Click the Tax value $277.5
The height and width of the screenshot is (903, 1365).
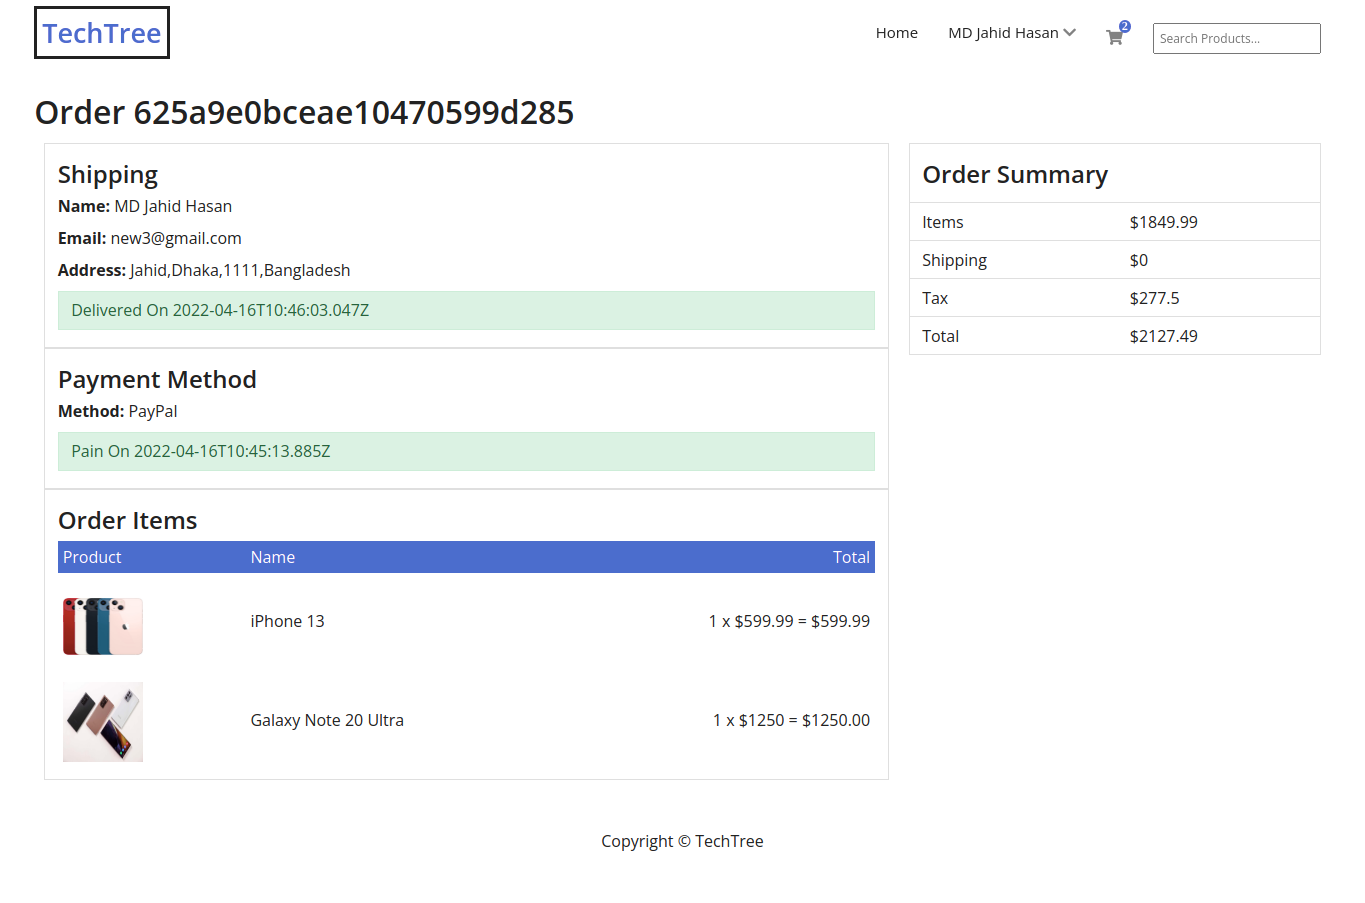pos(1154,298)
